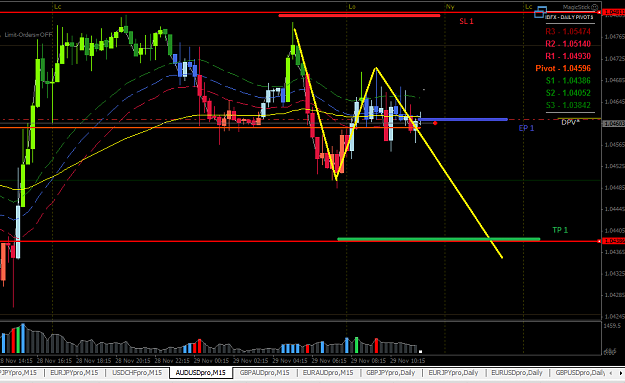625x383 pixels.
Task: Open the GBPAUDpro,M15 chart tab
Action: pyautogui.click(x=264, y=373)
